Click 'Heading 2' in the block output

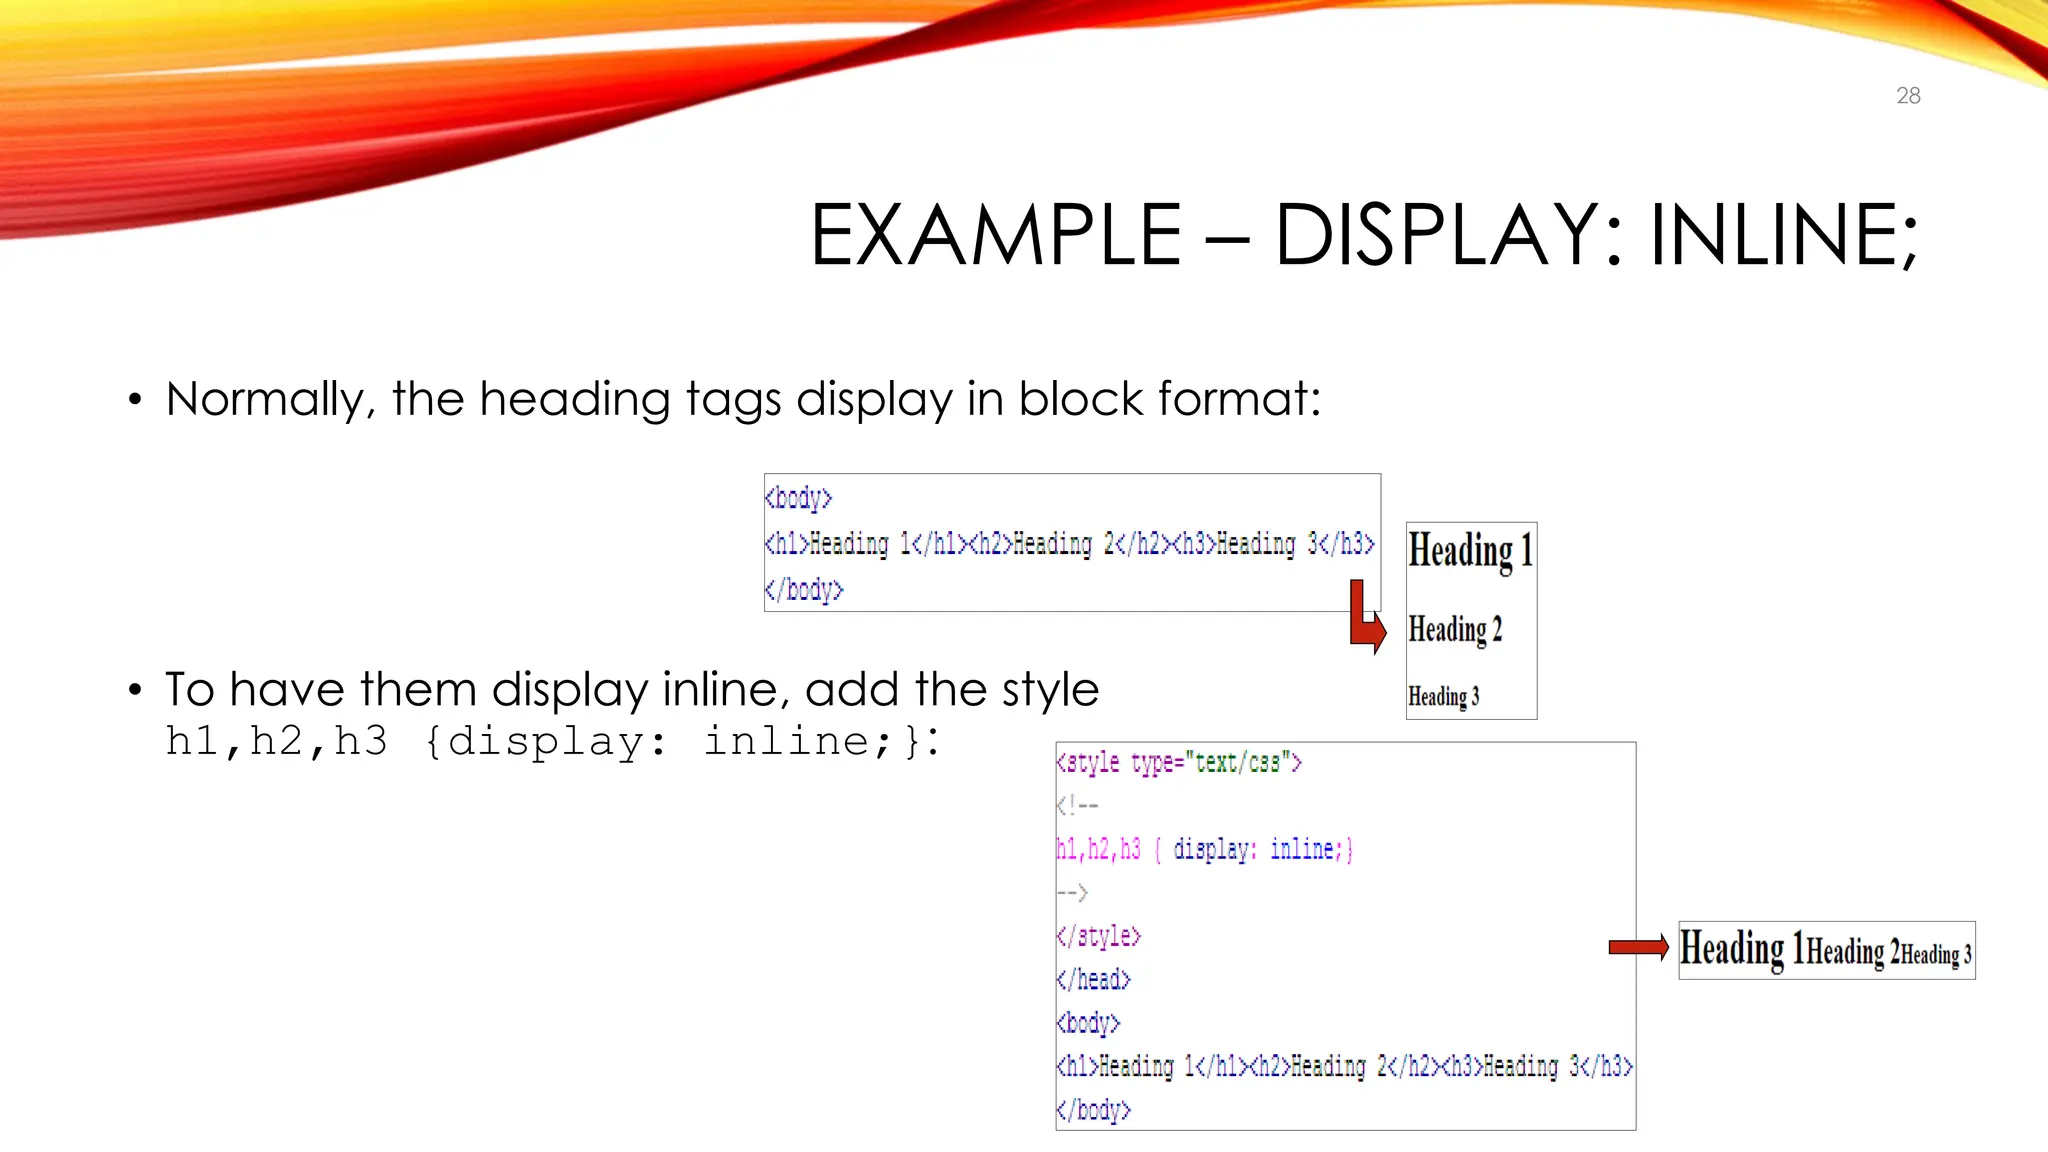(1455, 630)
